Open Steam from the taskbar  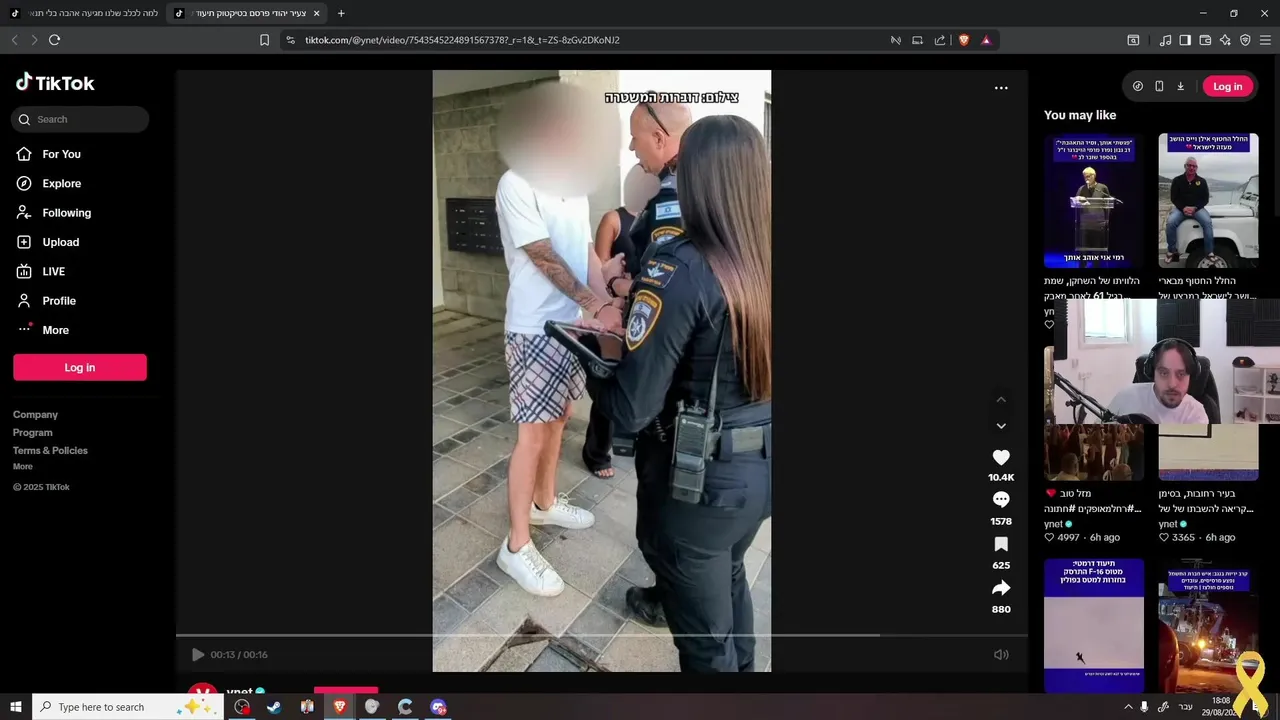point(273,707)
